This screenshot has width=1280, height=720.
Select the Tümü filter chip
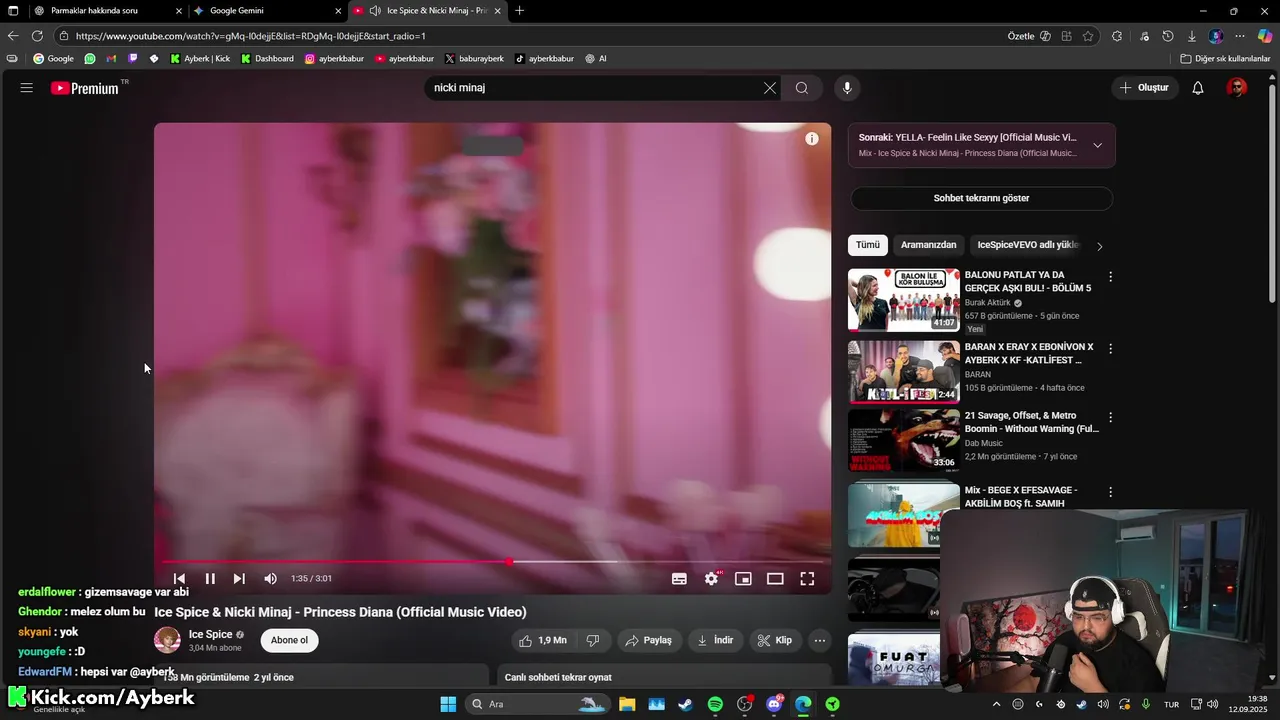(867, 245)
